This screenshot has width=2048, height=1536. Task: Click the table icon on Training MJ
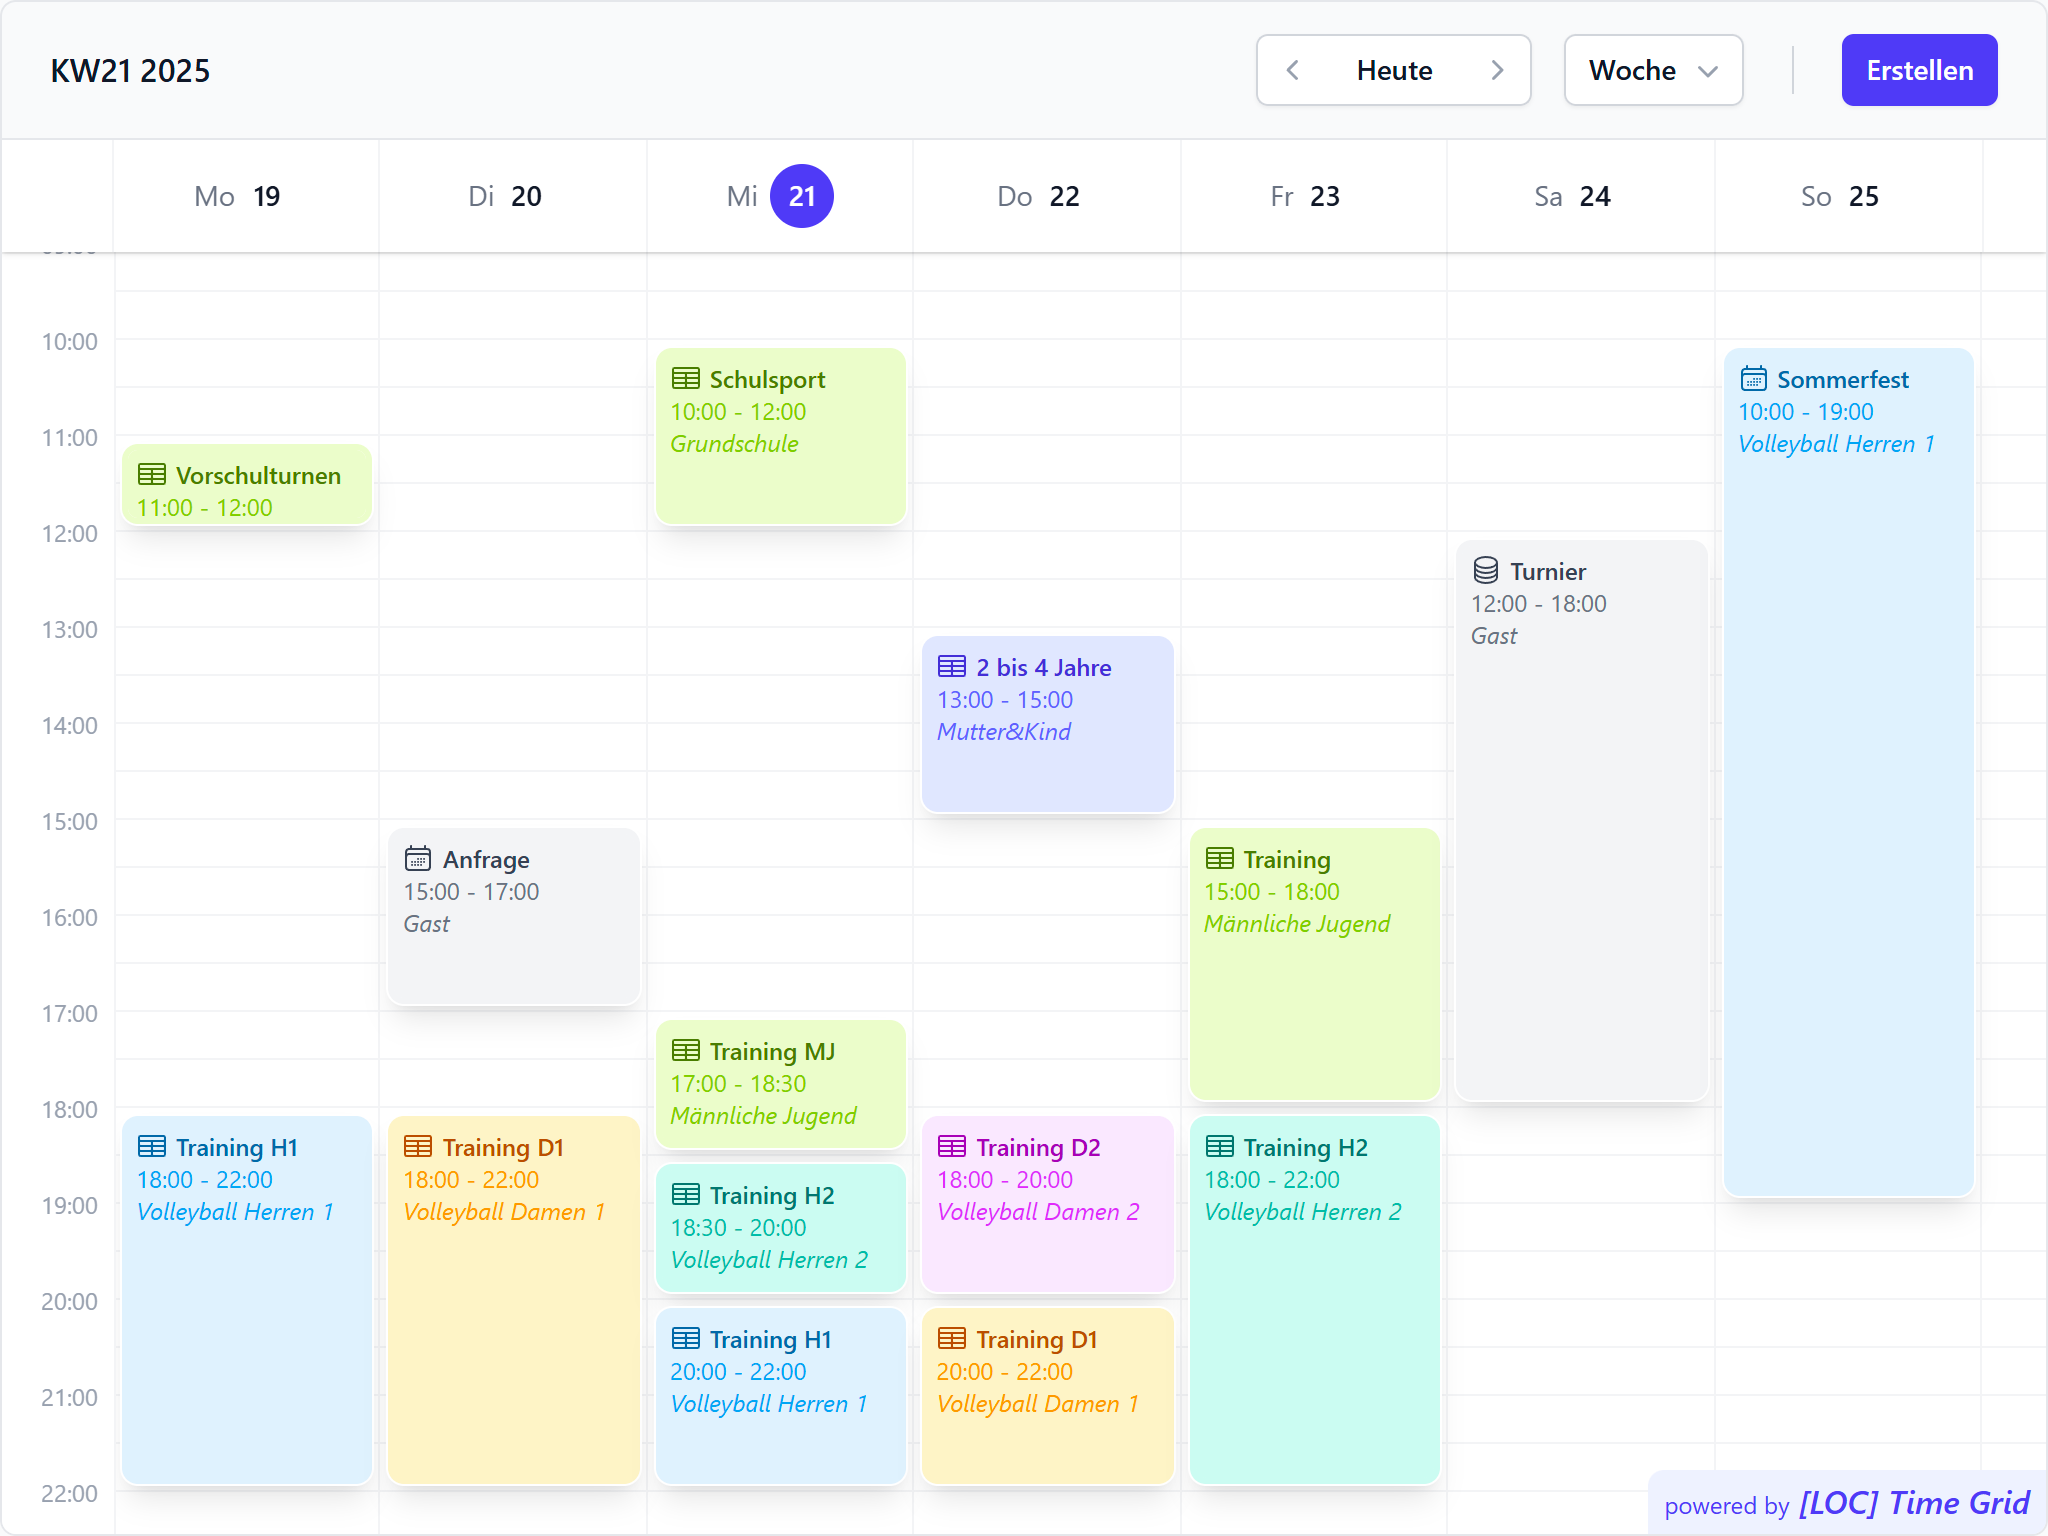point(686,1051)
